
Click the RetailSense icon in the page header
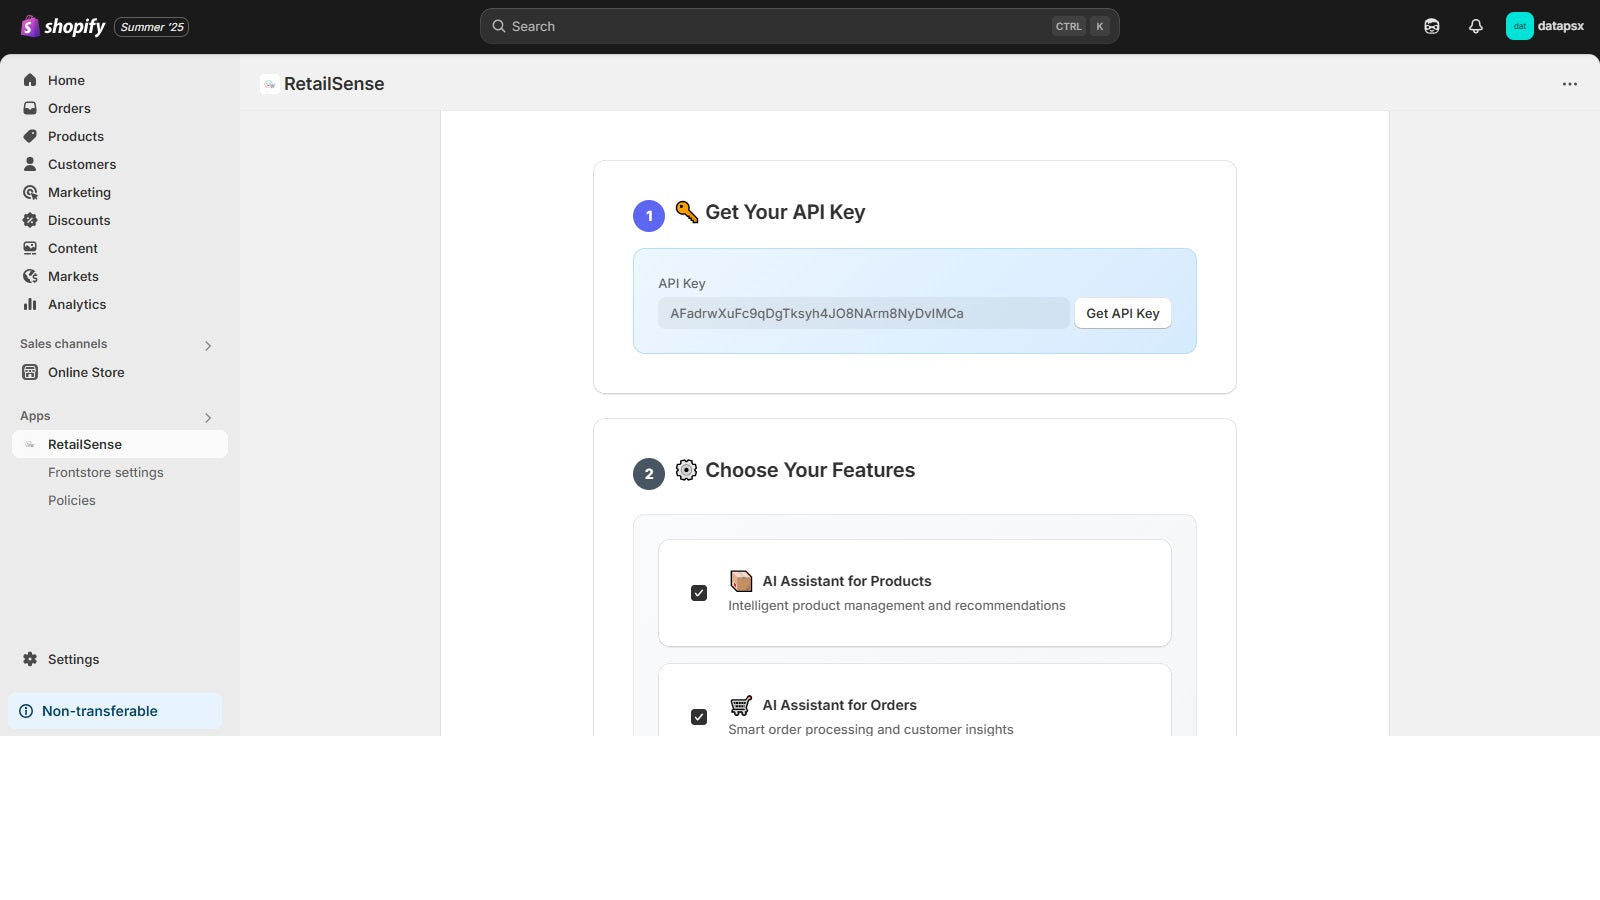pyautogui.click(x=269, y=84)
